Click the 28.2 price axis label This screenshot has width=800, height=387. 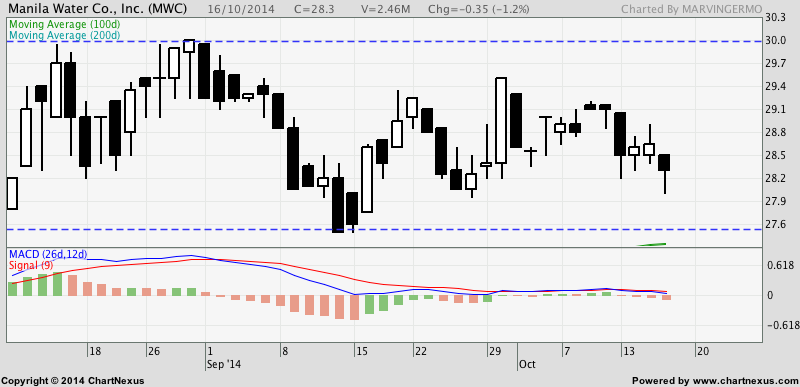coord(776,178)
